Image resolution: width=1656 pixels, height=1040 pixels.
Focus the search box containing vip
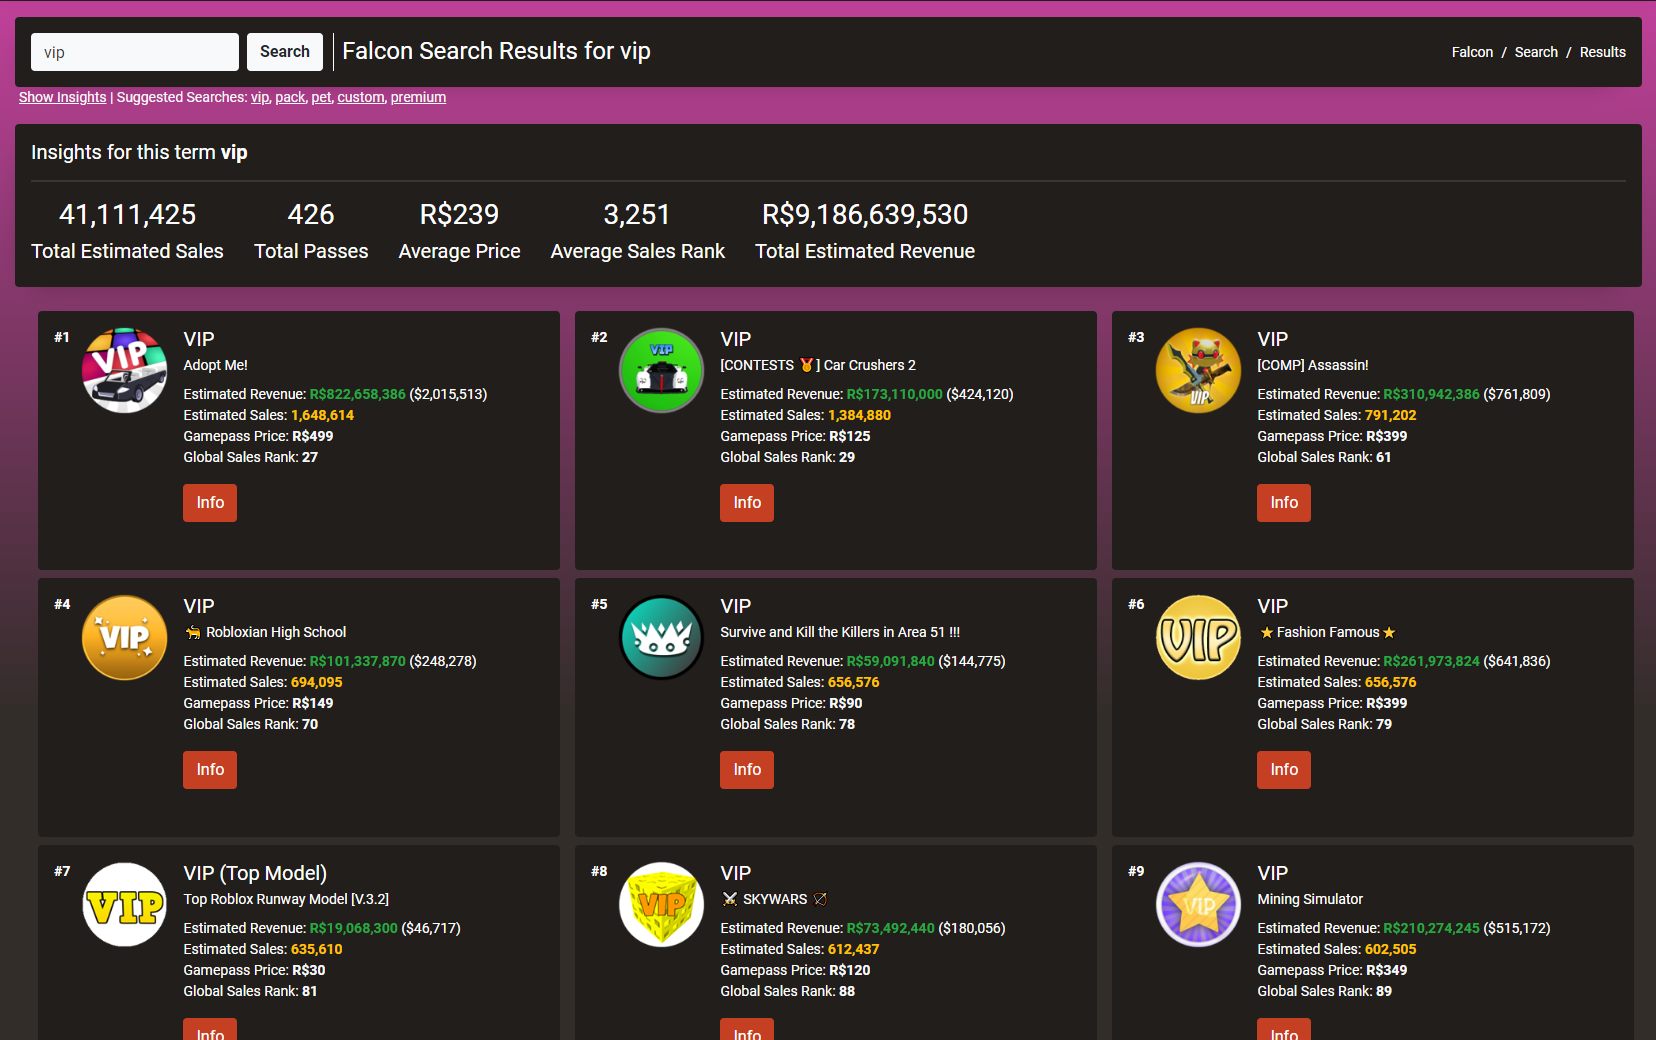(135, 52)
